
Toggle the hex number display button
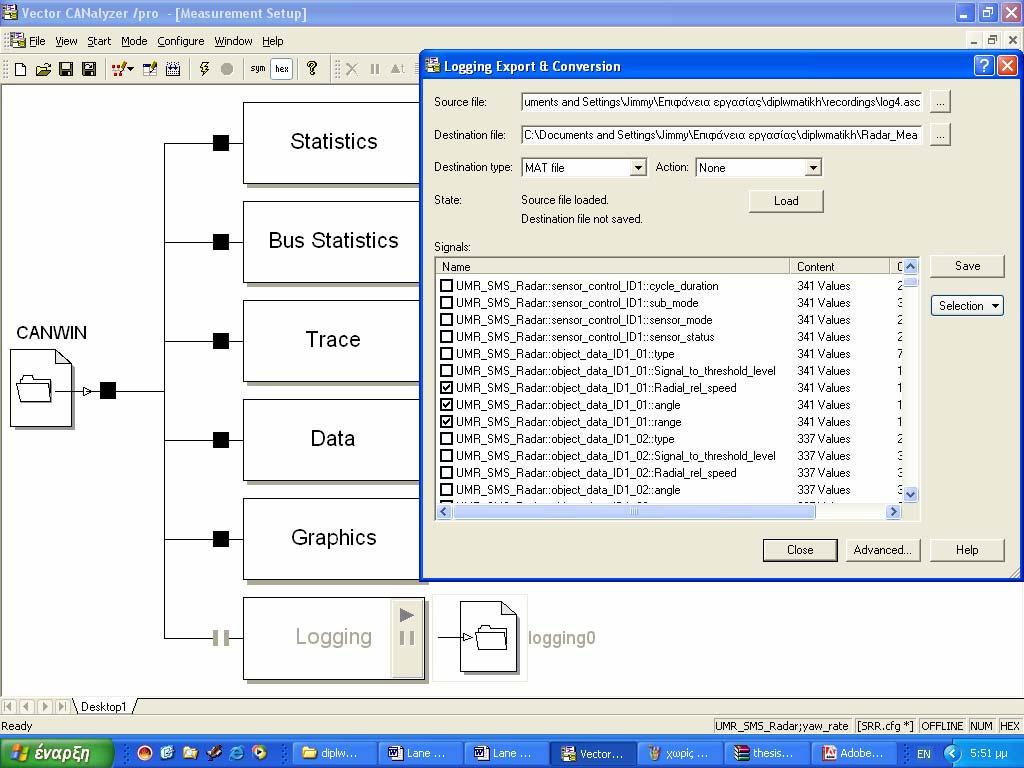pos(281,69)
